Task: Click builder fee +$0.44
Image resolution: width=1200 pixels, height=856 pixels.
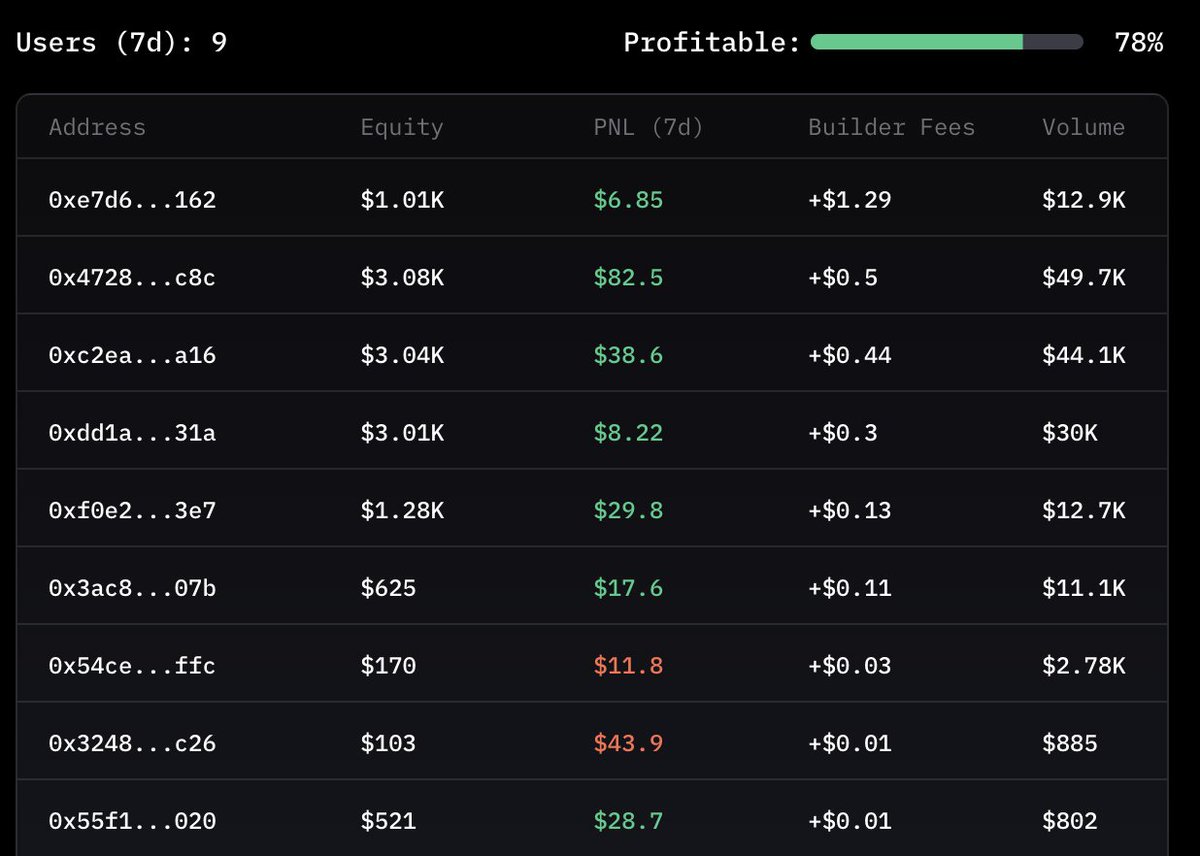Action: [x=850, y=355]
